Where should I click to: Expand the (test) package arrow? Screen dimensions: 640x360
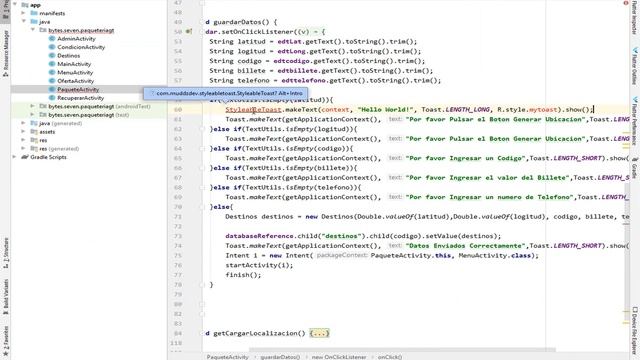(33, 115)
